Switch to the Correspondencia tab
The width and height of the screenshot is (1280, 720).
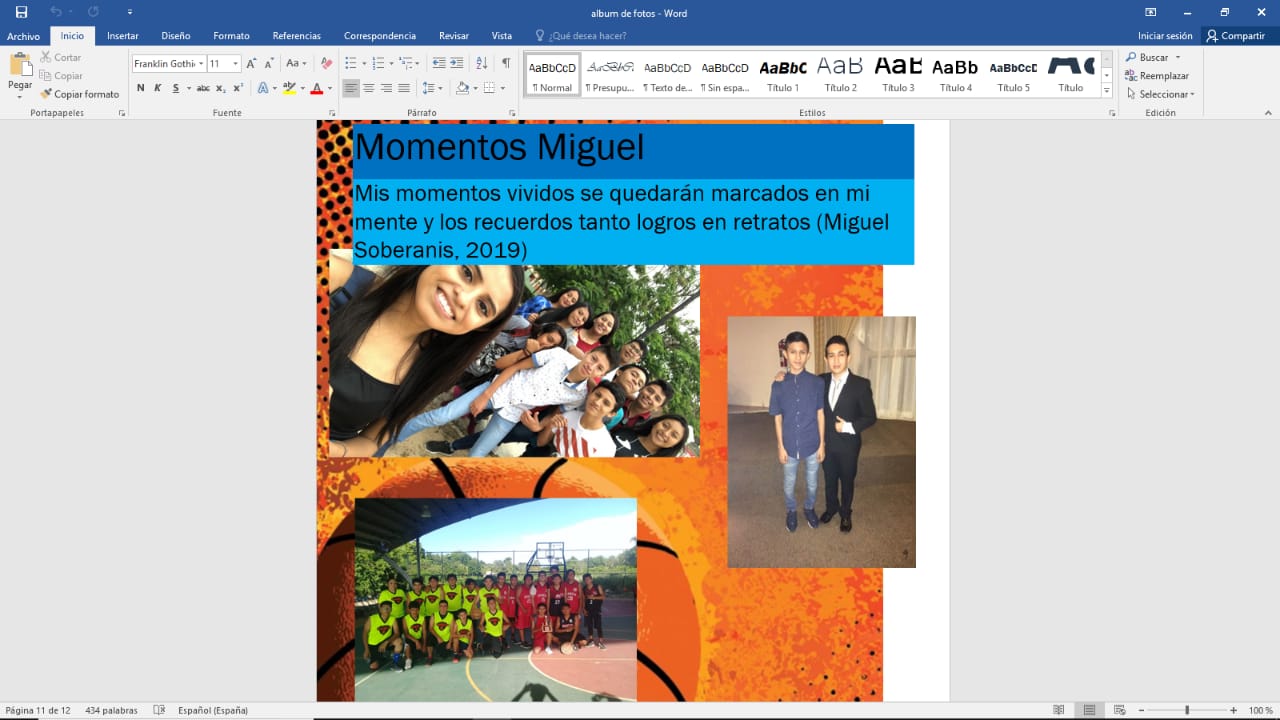pyautogui.click(x=380, y=36)
